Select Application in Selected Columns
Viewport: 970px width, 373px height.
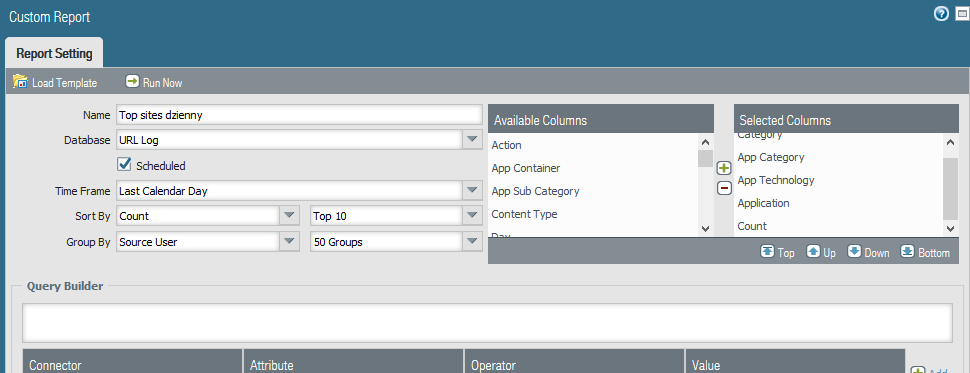pos(763,203)
